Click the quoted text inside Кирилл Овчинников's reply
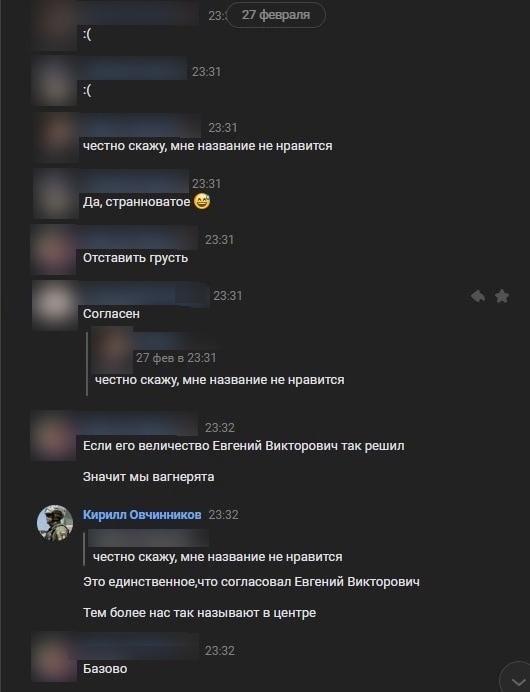The width and height of the screenshot is (530, 692). (217, 557)
